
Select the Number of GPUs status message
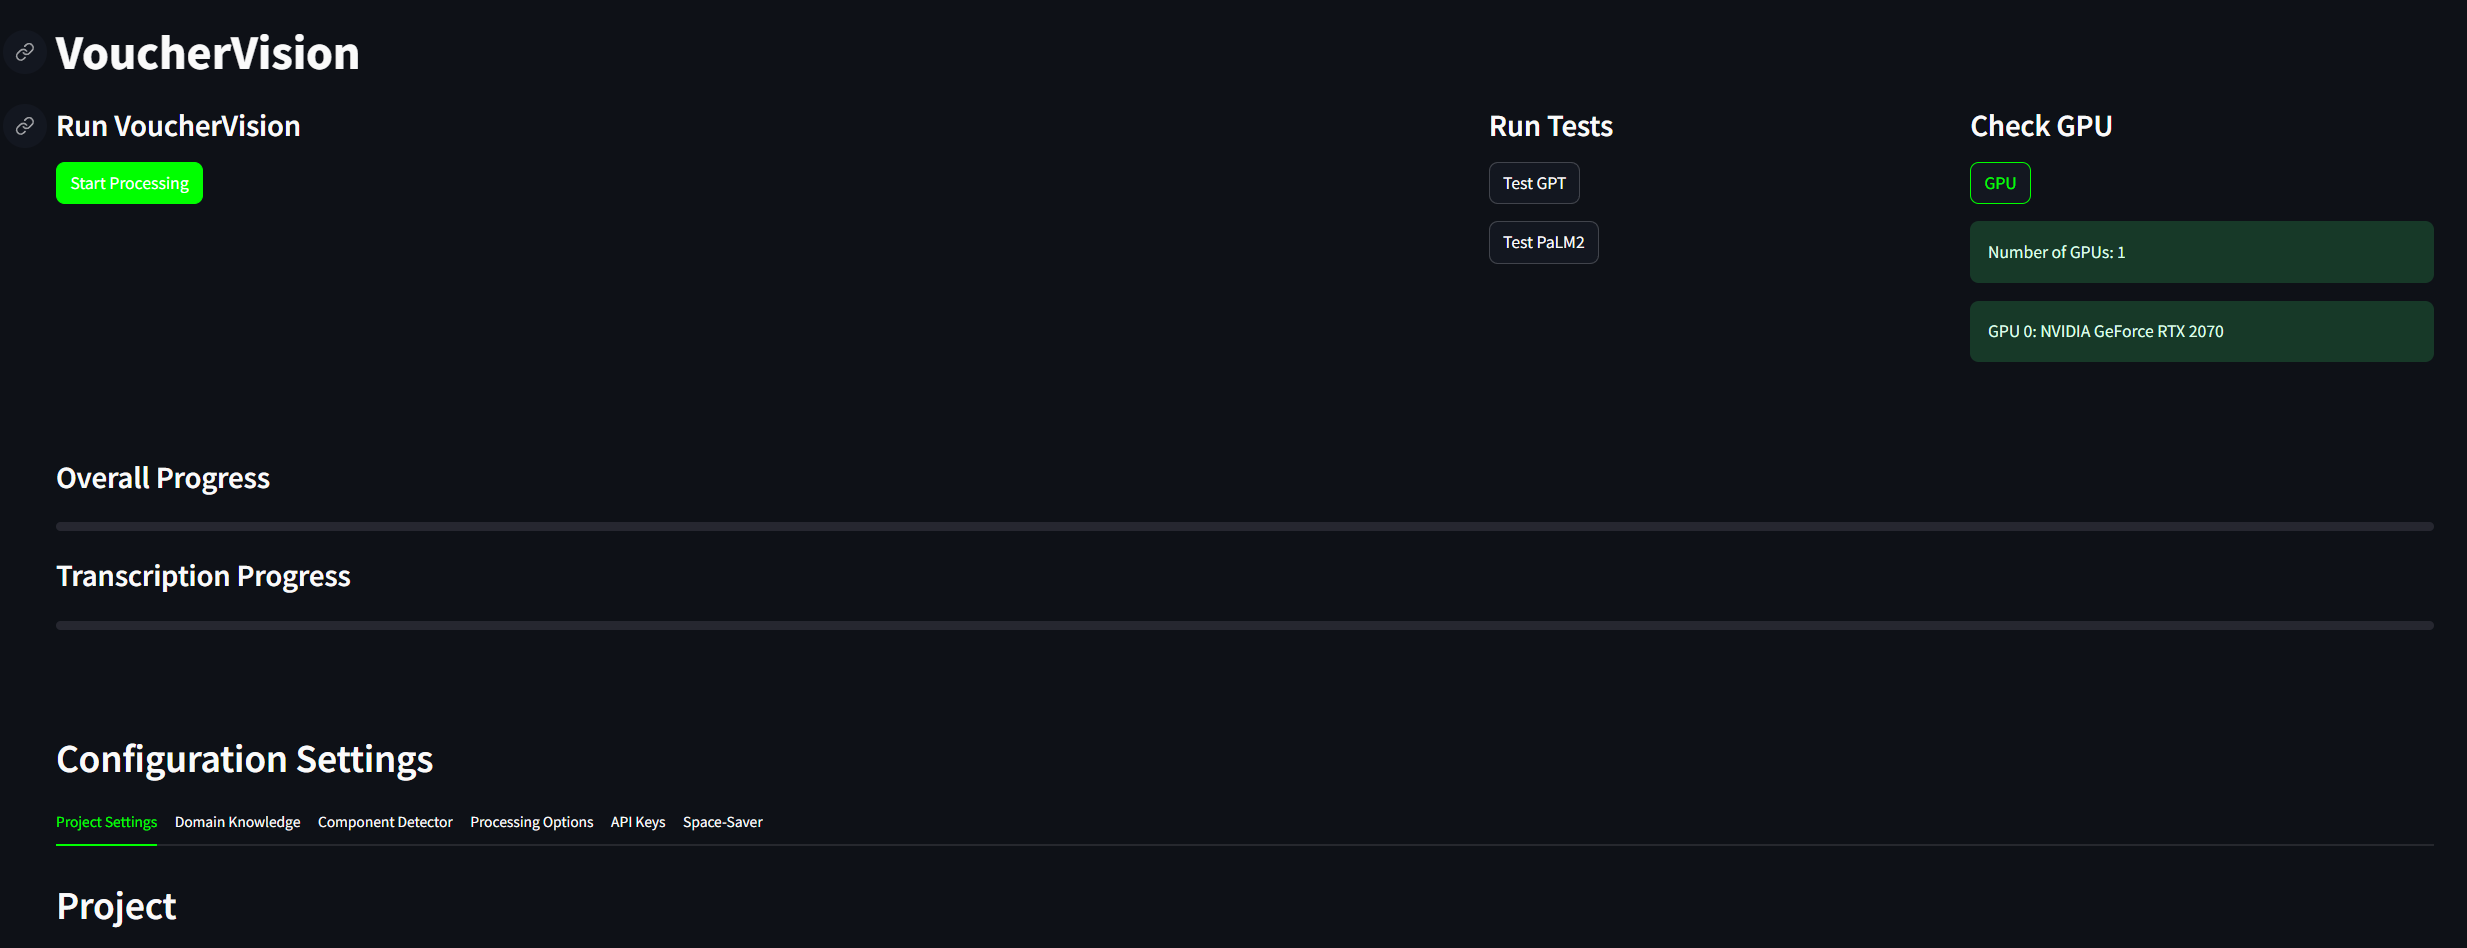pos(2202,252)
